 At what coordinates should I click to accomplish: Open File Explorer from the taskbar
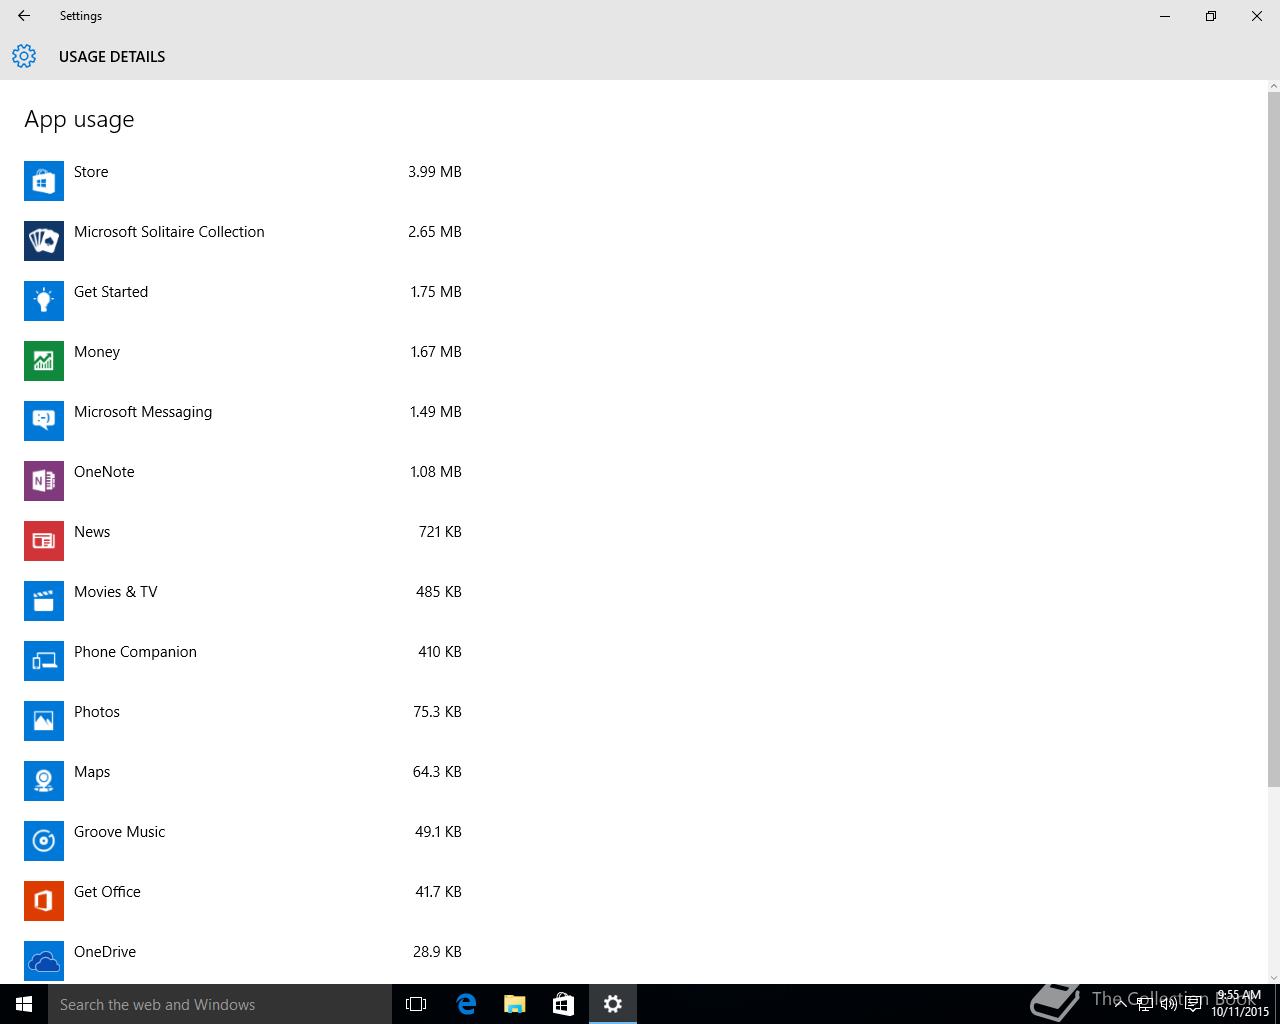(515, 1004)
